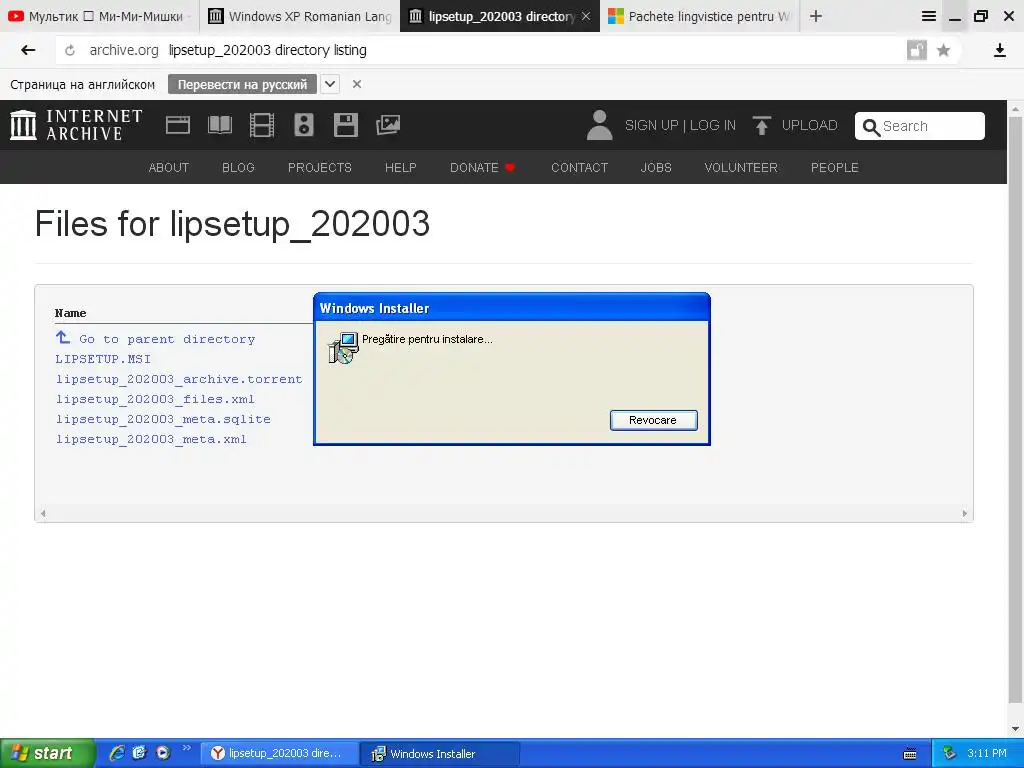1024x768 pixels.
Task: Open the BLOG menu item
Action: pyautogui.click(x=238, y=168)
